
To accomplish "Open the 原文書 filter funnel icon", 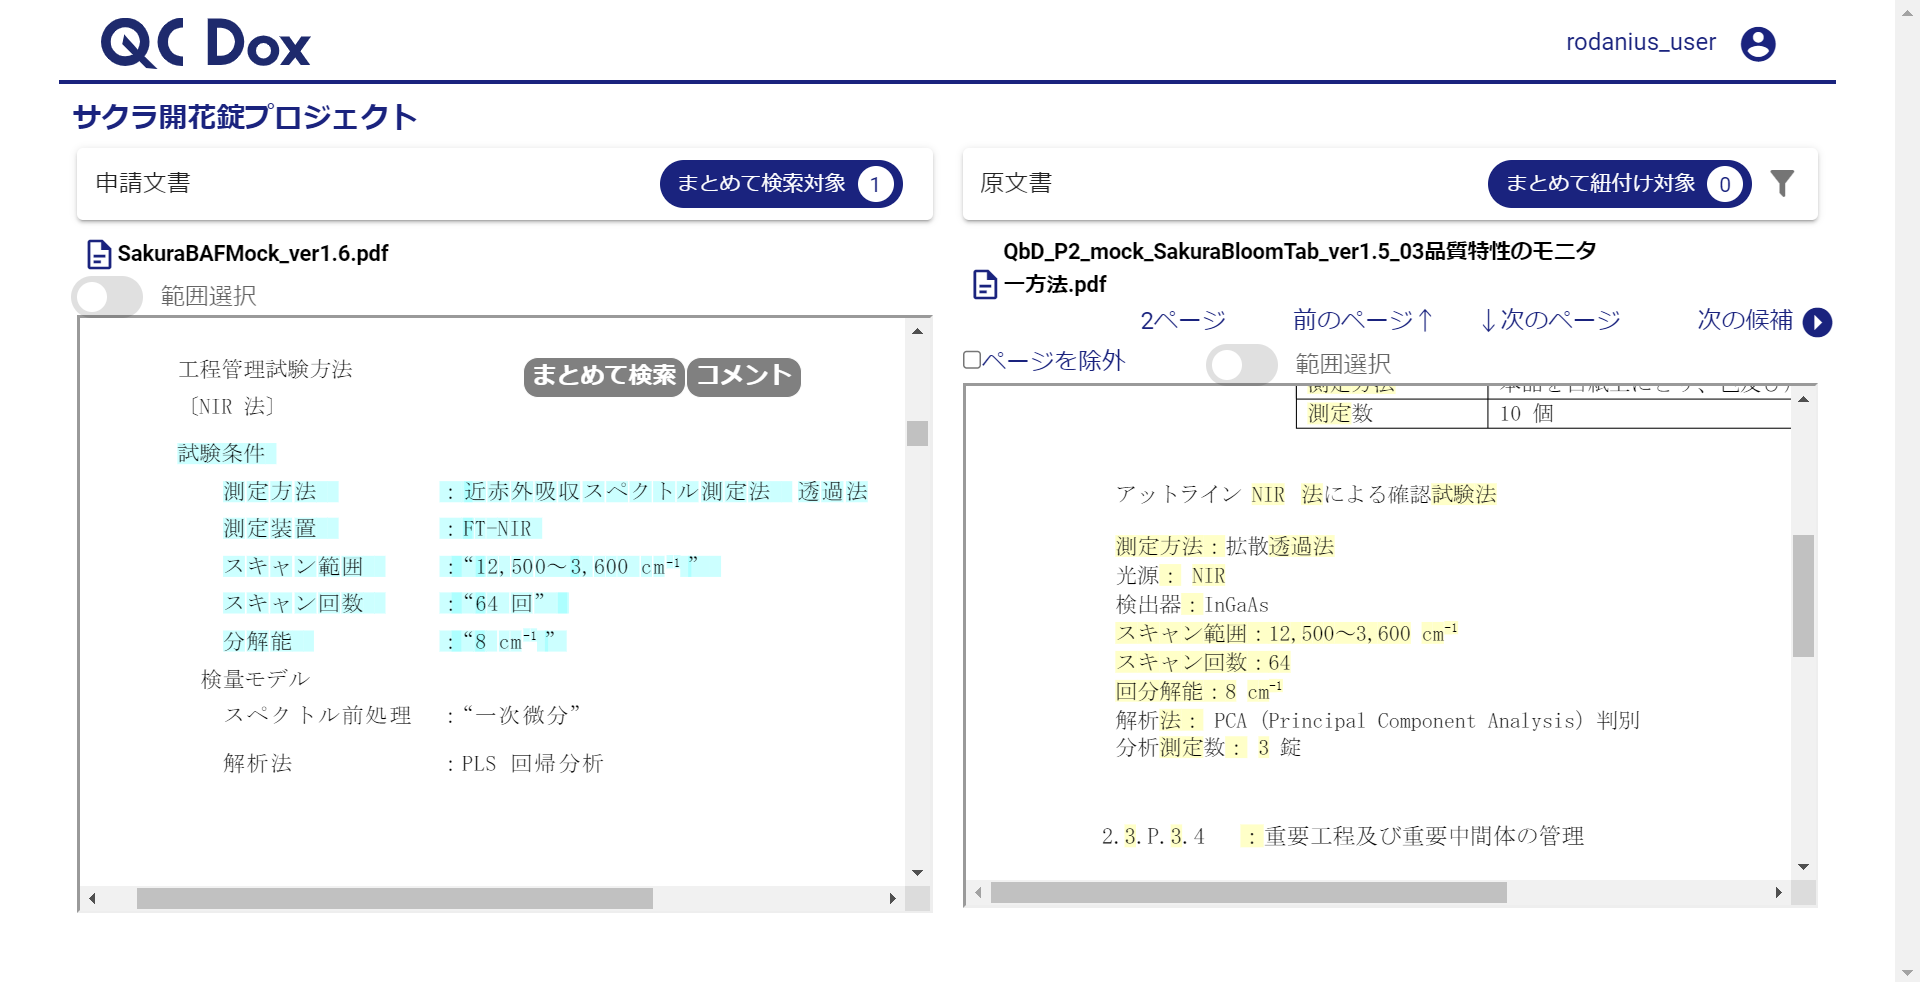I will click(x=1782, y=183).
